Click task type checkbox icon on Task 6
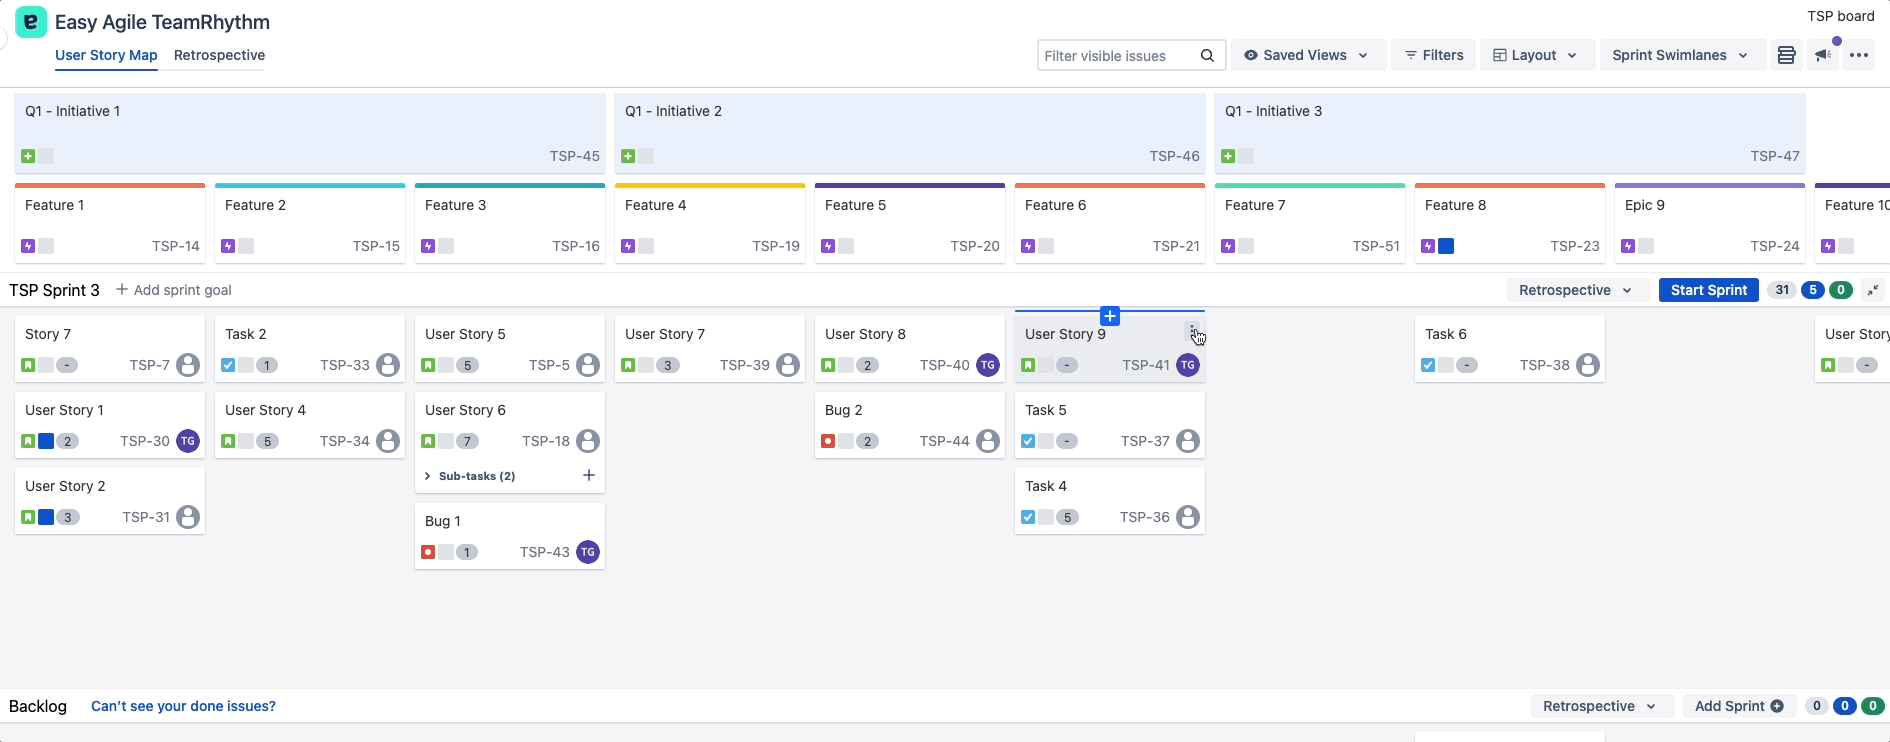This screenshot has width=1890, height=742. tap(1428, 365)
